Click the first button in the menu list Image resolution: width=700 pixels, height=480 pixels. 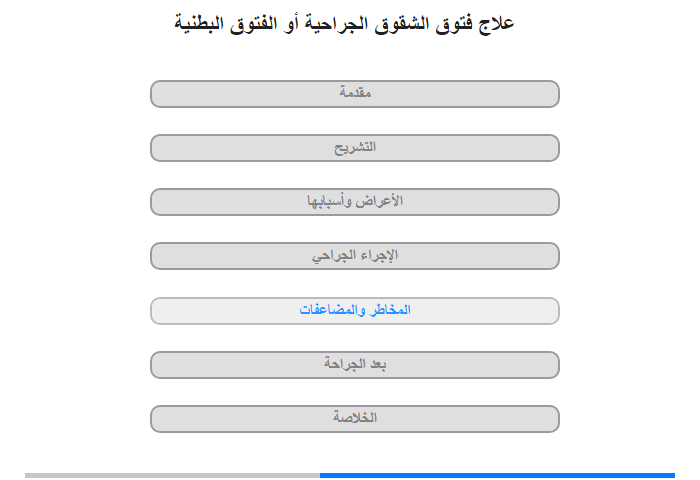(355, 94)
